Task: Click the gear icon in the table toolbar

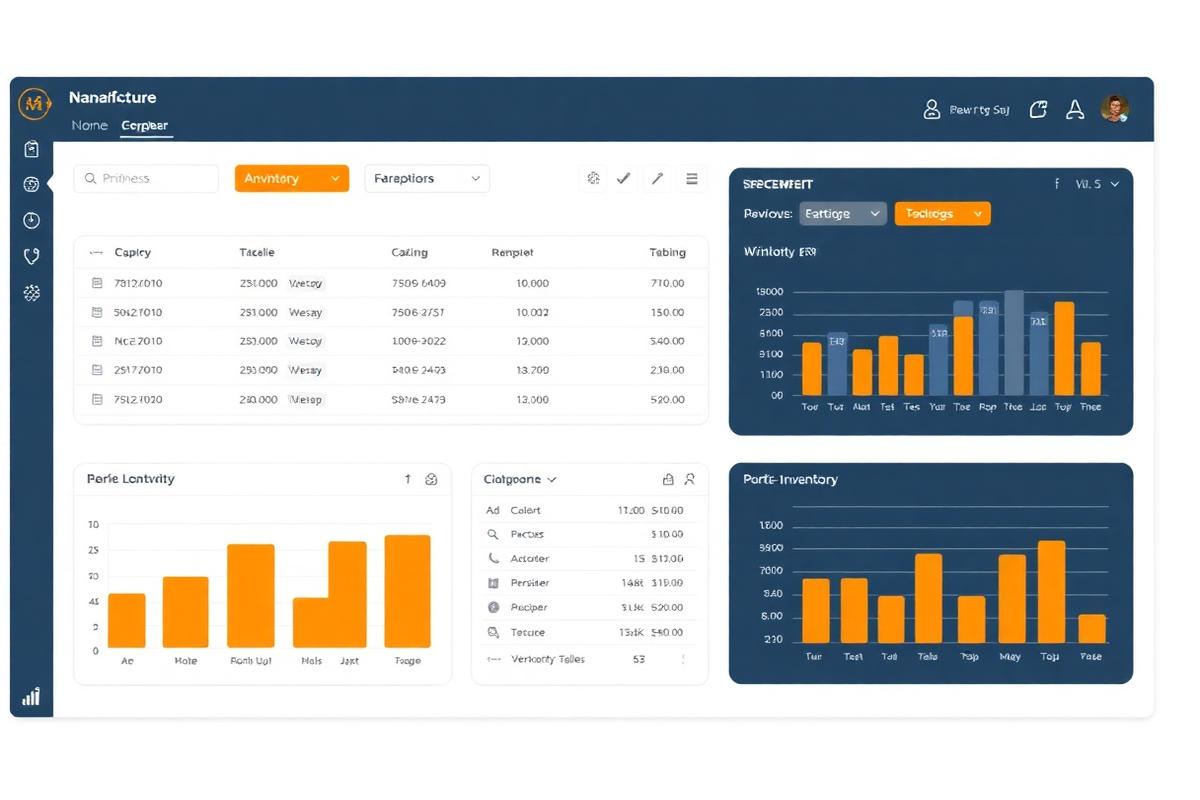Action: coord(593,178)
